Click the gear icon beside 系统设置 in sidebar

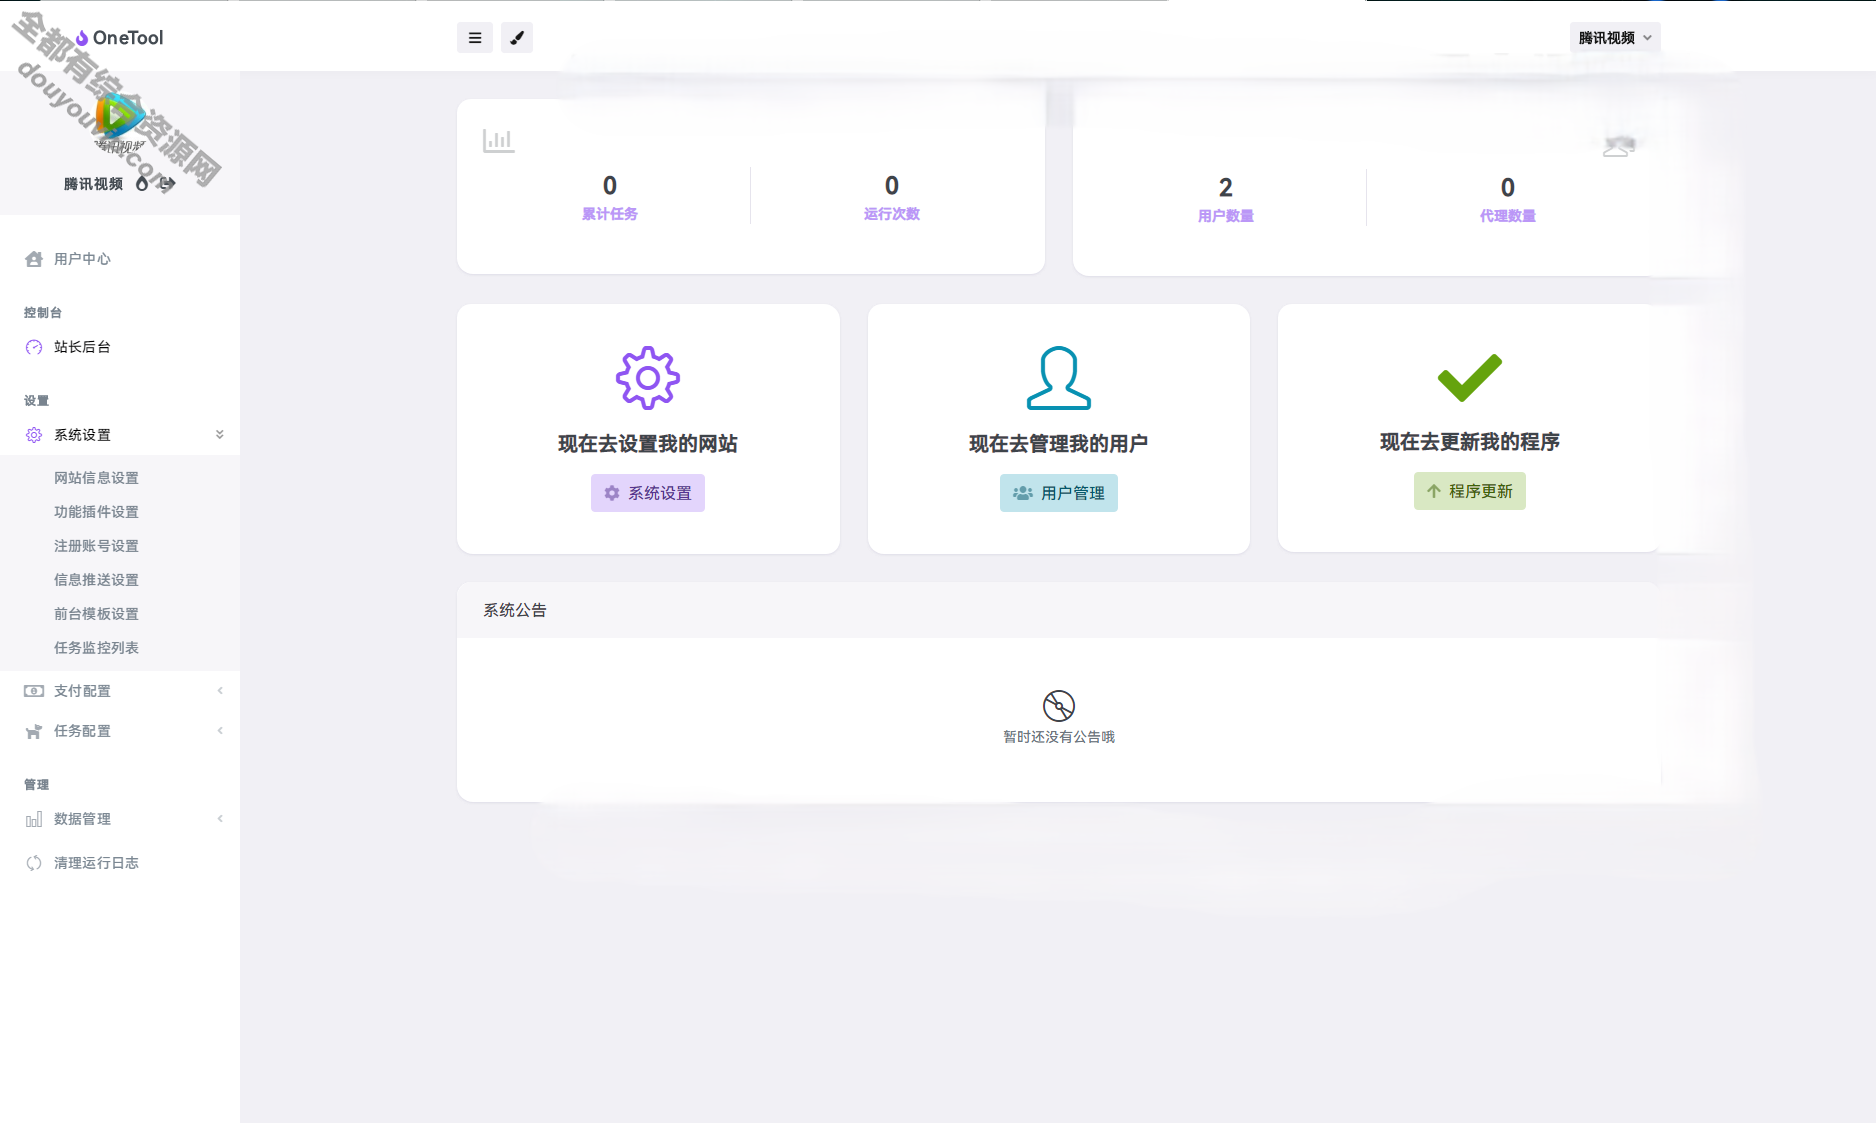pos(34,435)
